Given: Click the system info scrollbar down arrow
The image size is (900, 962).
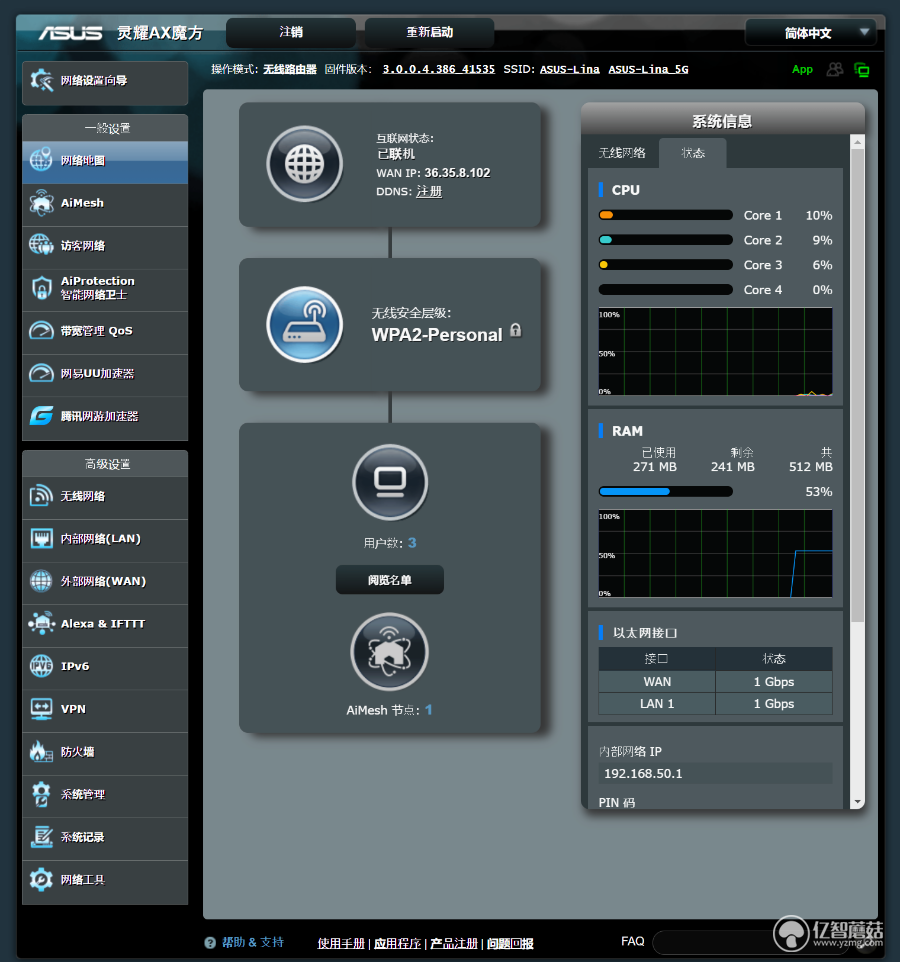Looking at the screenshot, I should [x=858, y=802].
